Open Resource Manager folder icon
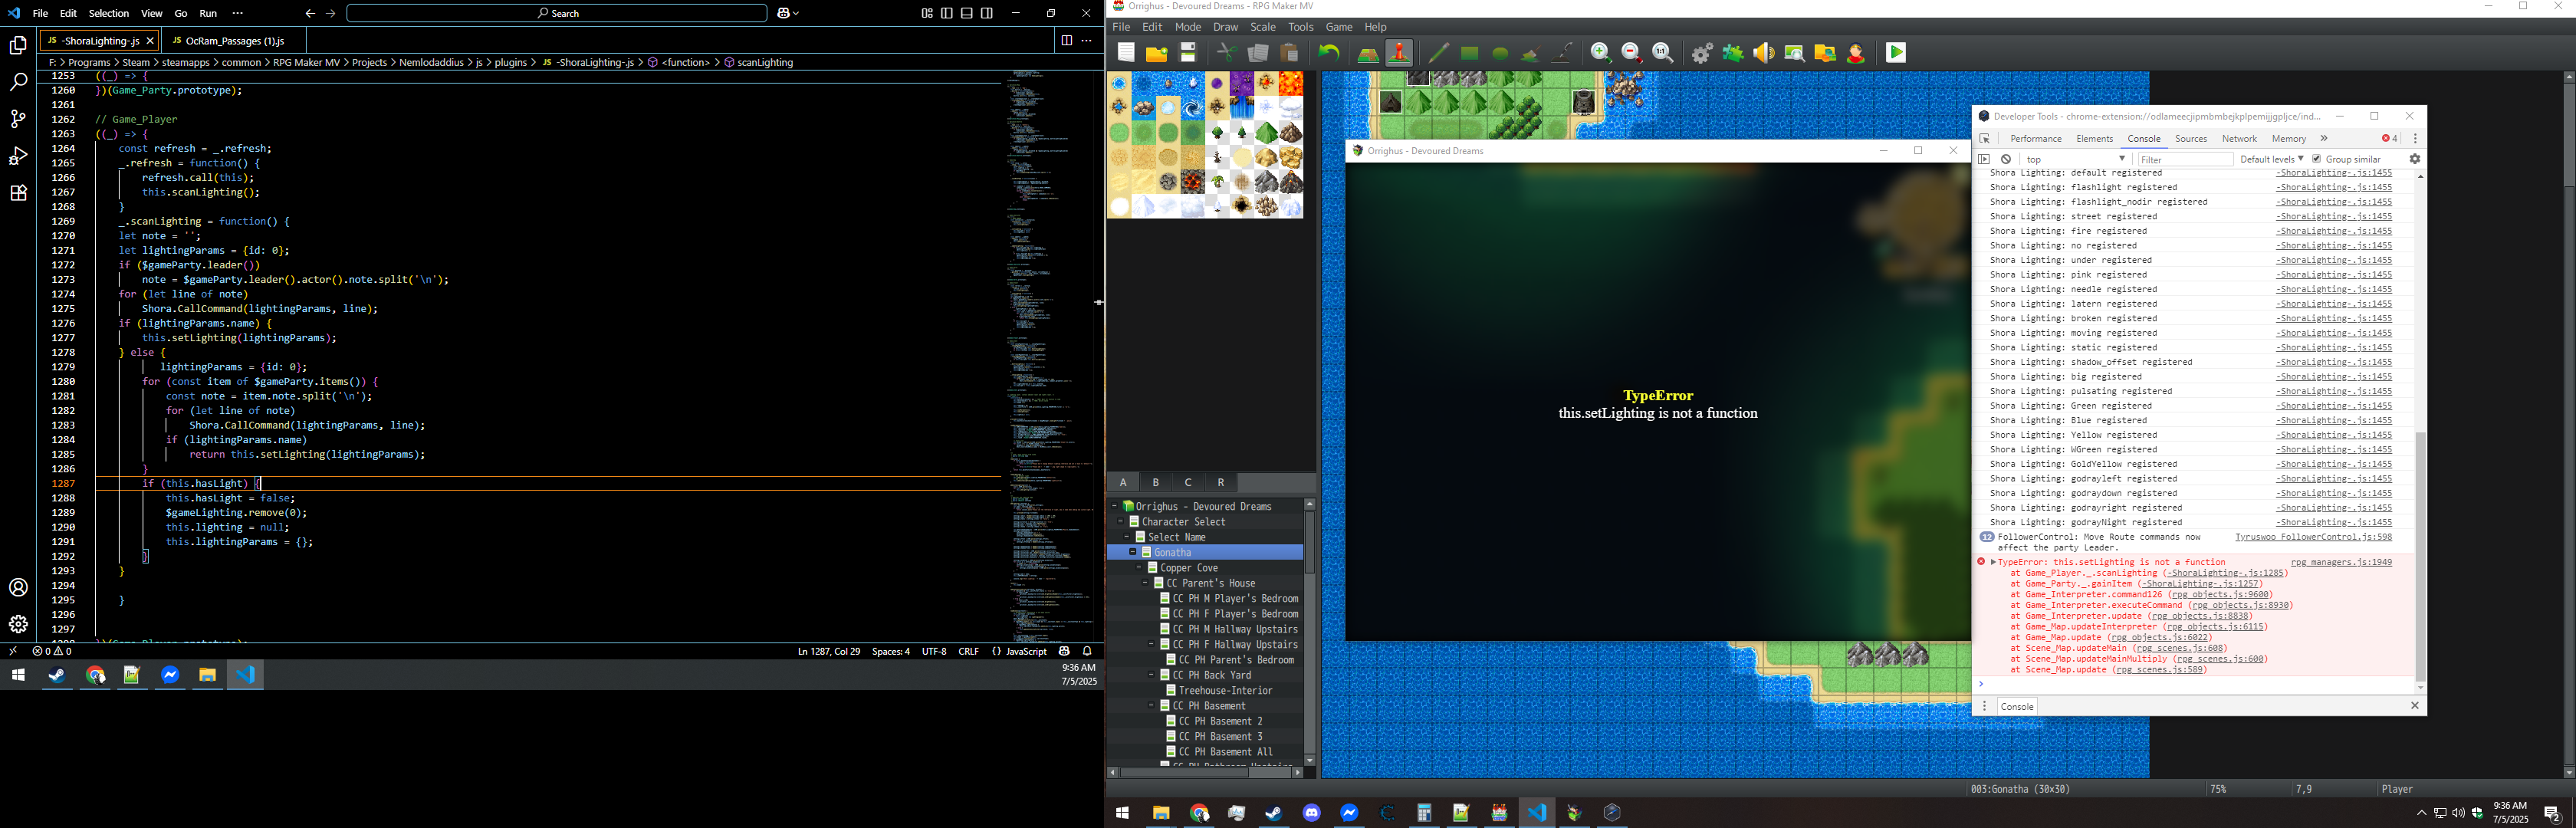 click(x=1825, y=53)
